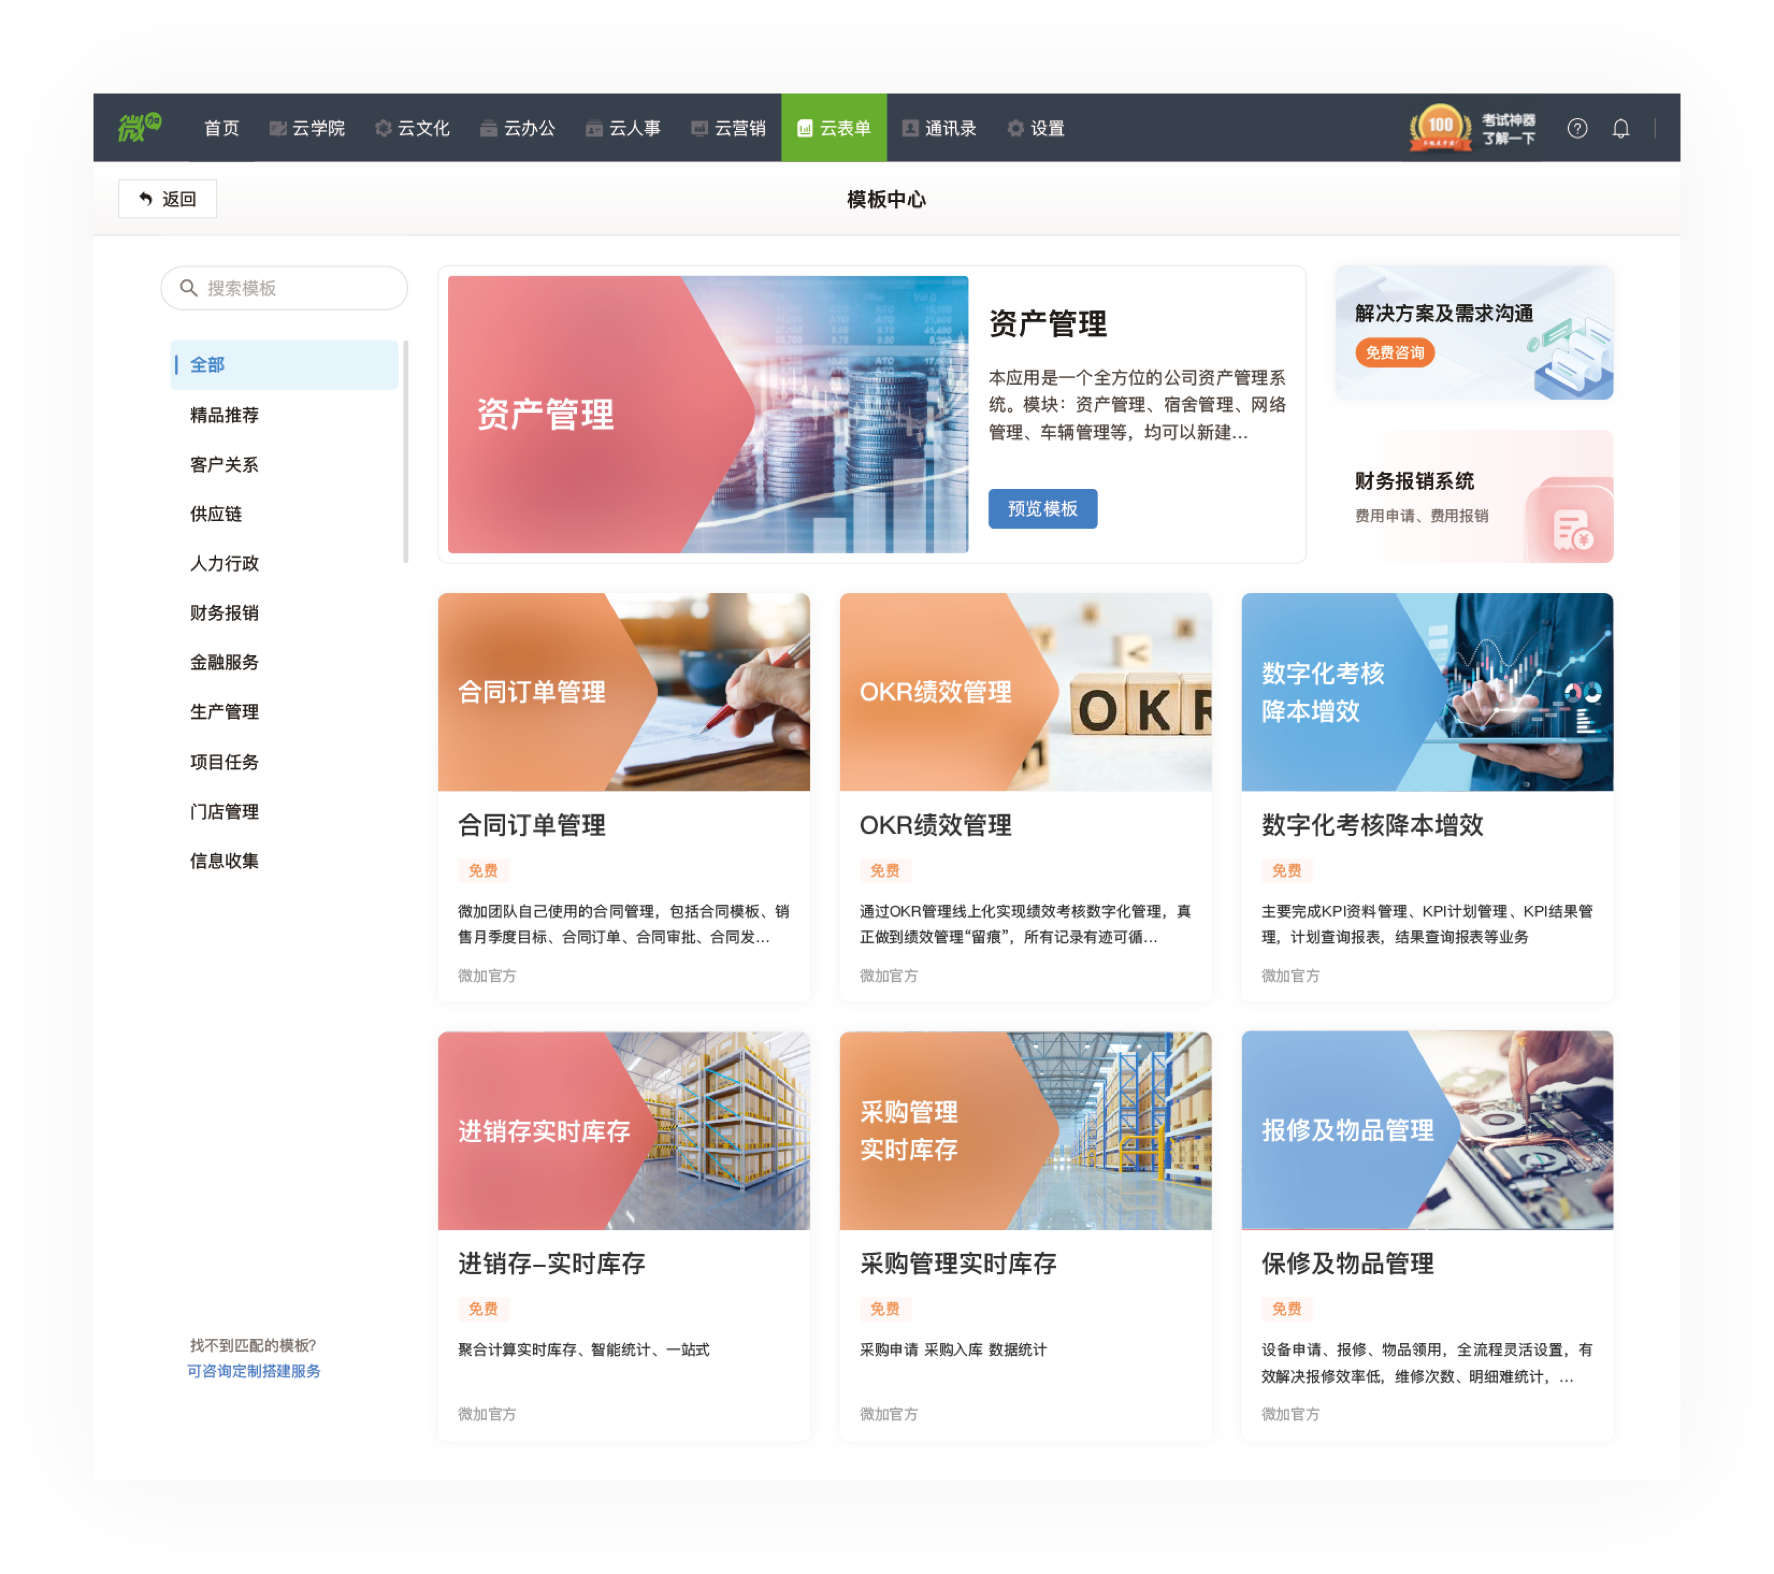This screenshot has height=1574, width=1774.
Task: Click the 预览模板 button
Action: [1043, 509]
